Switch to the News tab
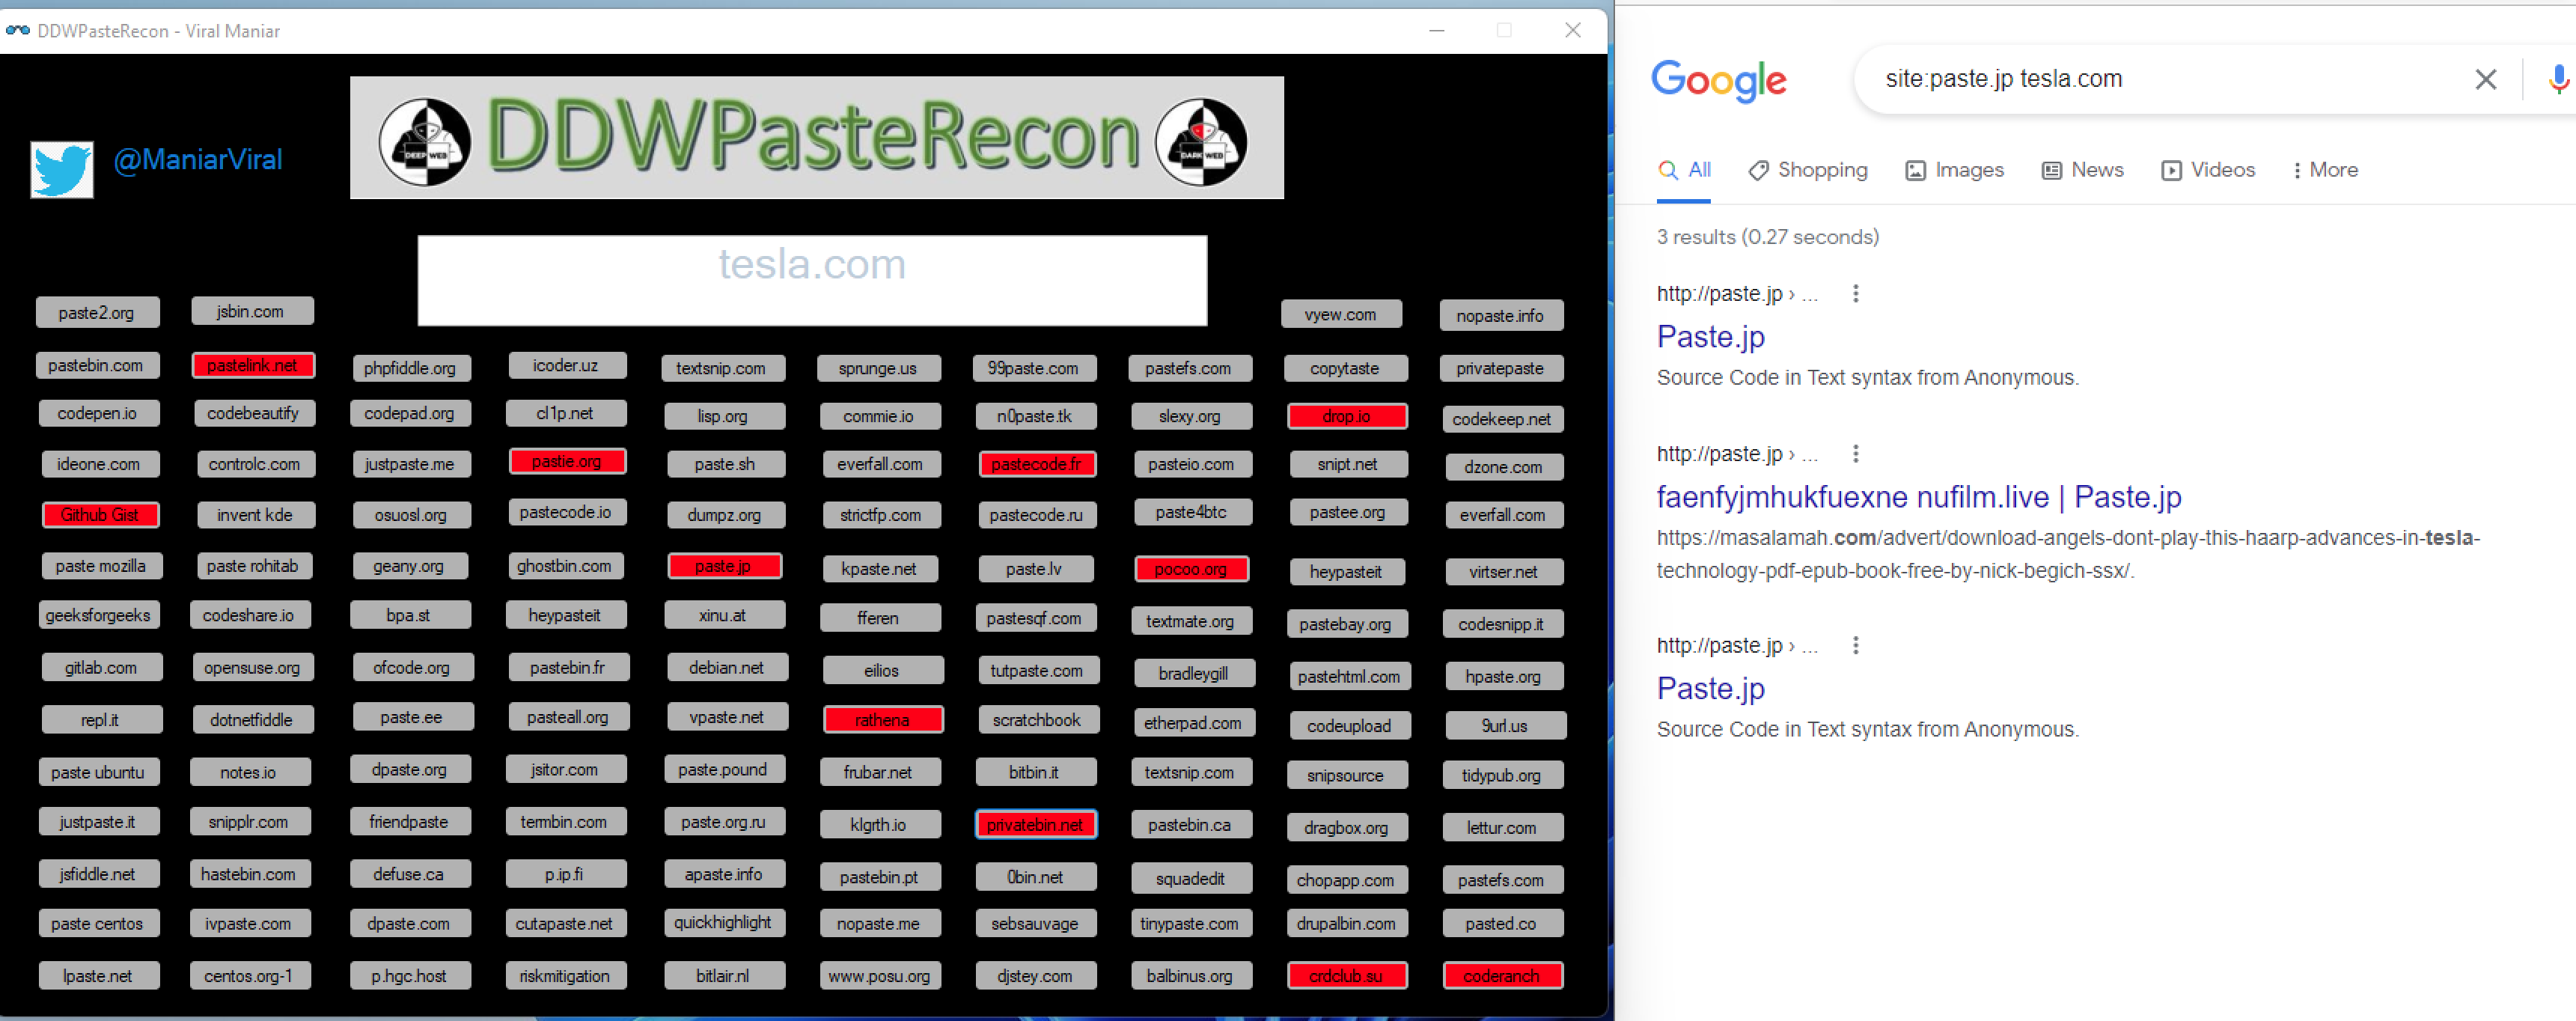 (2082, 170)
